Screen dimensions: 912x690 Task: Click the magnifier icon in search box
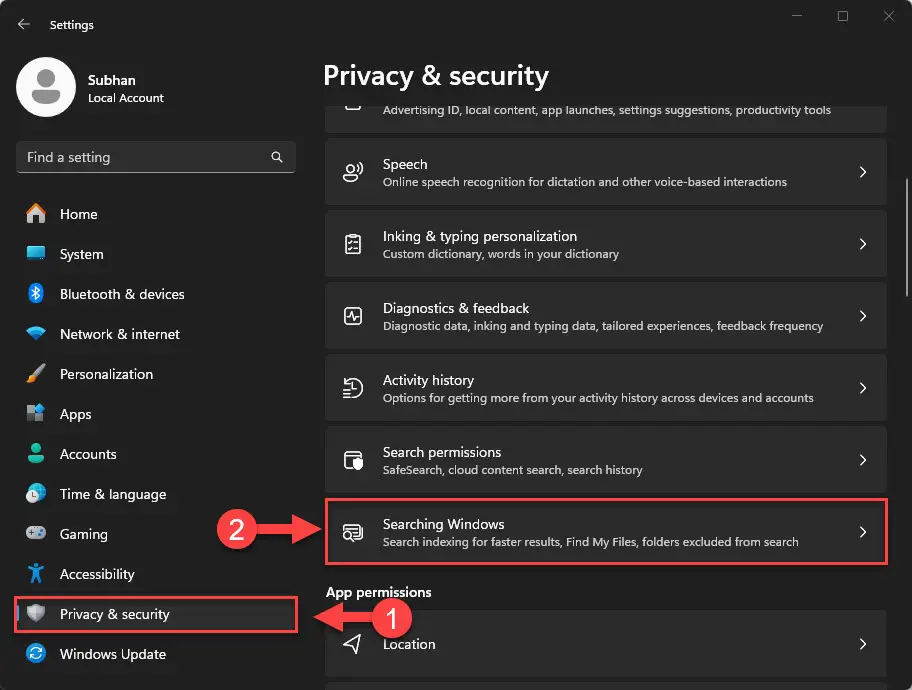tap(276, 157)
